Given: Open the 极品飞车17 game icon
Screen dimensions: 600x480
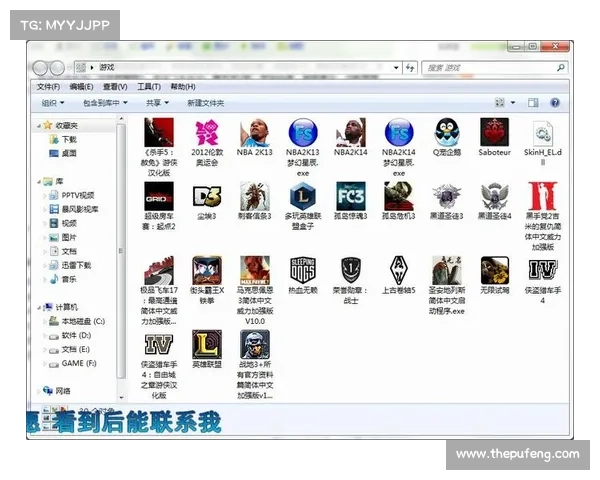Looking at the screenshot, I should pos(159,270).
